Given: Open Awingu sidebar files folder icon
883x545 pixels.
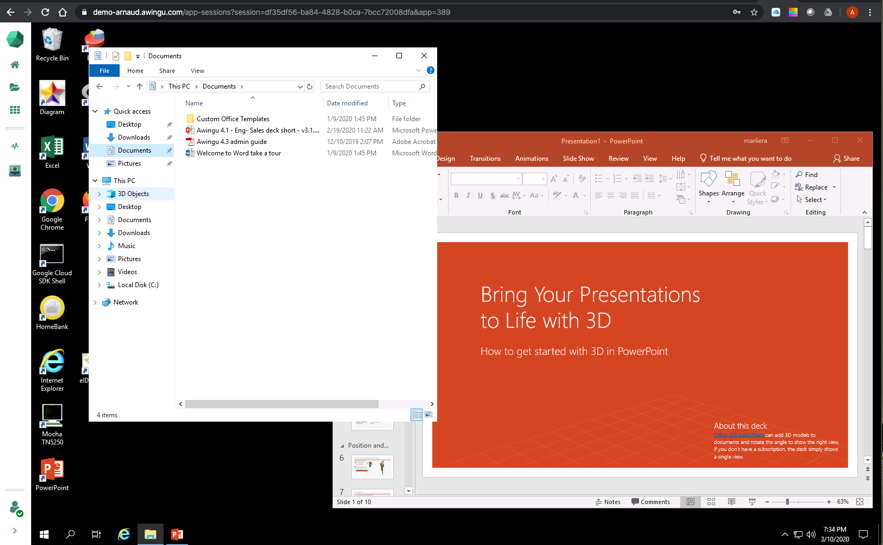Looking at the screenshot, I should click(x=15, y=87).
